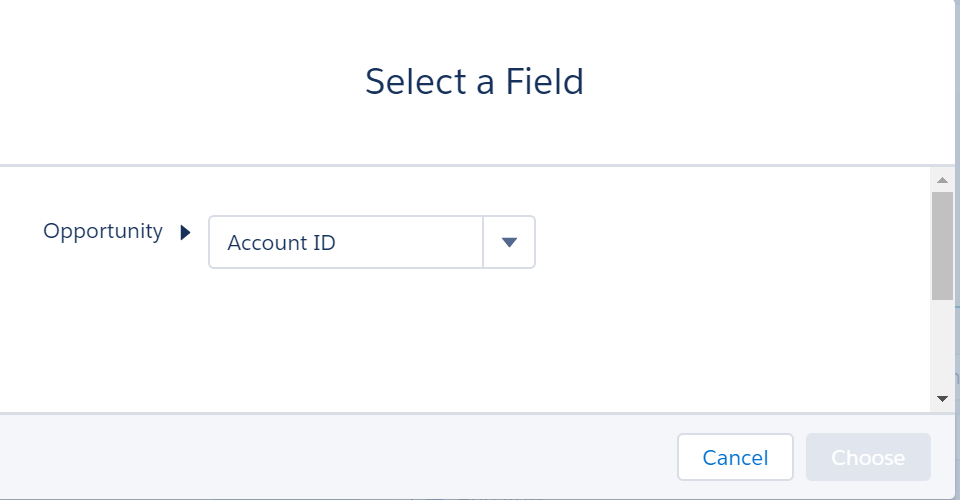
Task: Click the Select a Field heading
Action: coord(474,81)
